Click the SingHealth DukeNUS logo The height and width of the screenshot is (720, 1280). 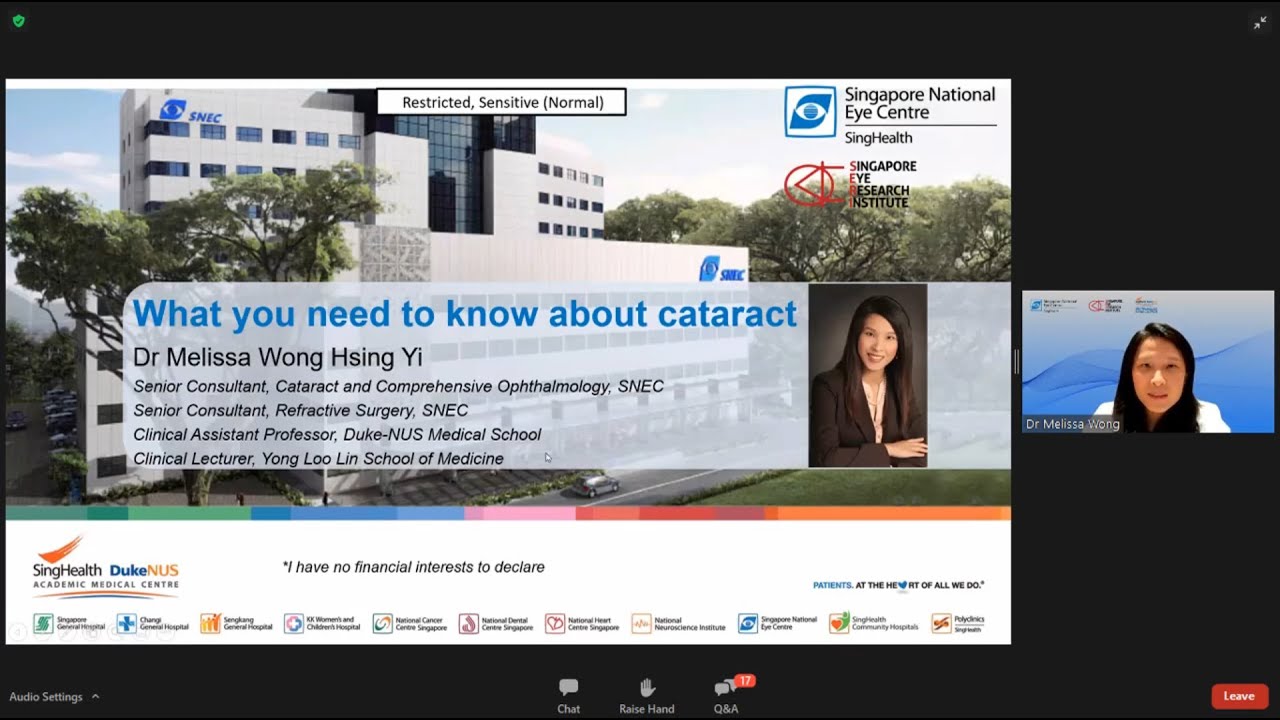click(106, 567)
